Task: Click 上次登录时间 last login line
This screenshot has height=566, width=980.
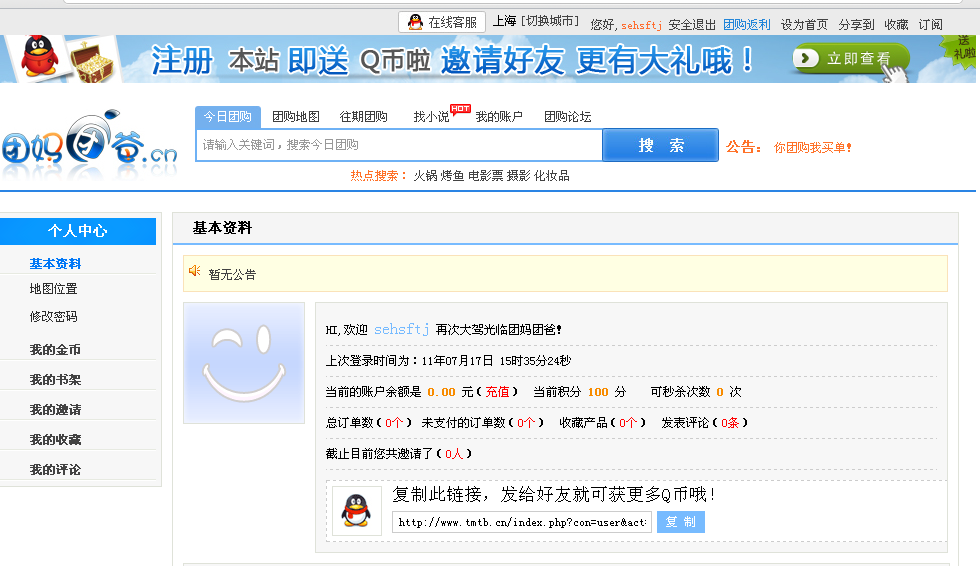Action: click(448, 360)
